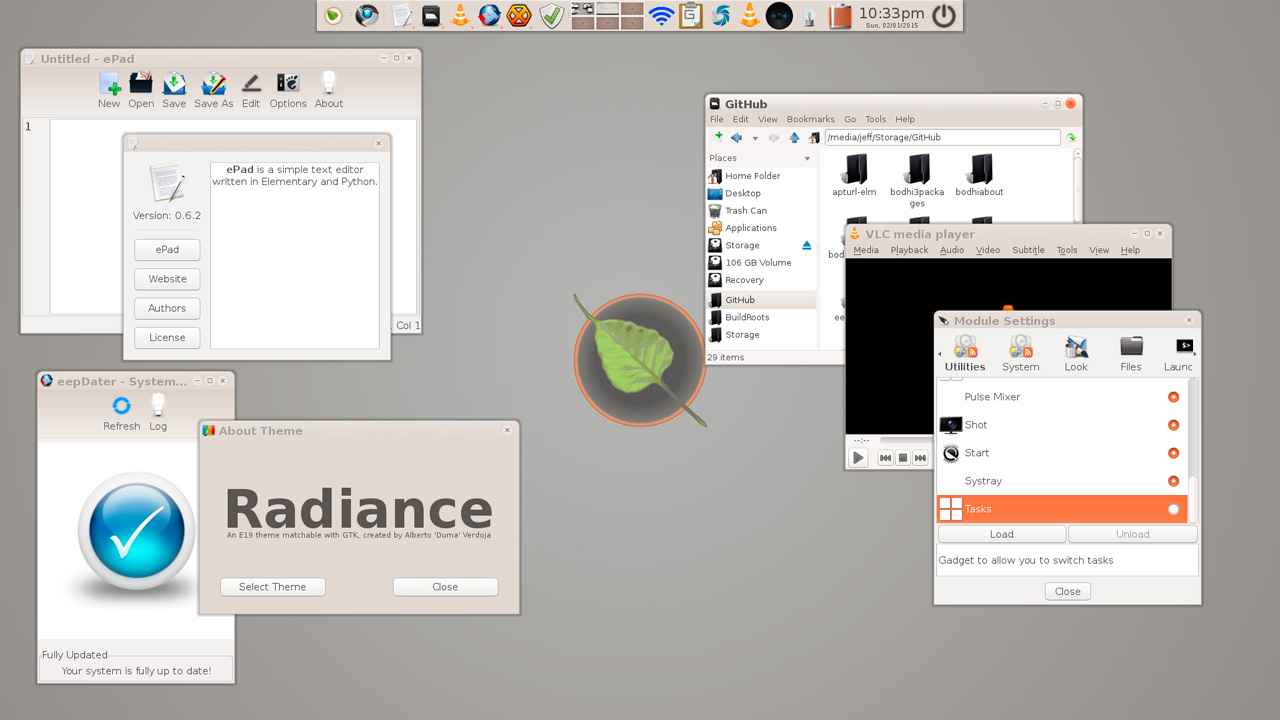Screen dimensions: 1280x720
Task: Open the back-history dropdown arrow in file manager
Action: click(755, 138)
